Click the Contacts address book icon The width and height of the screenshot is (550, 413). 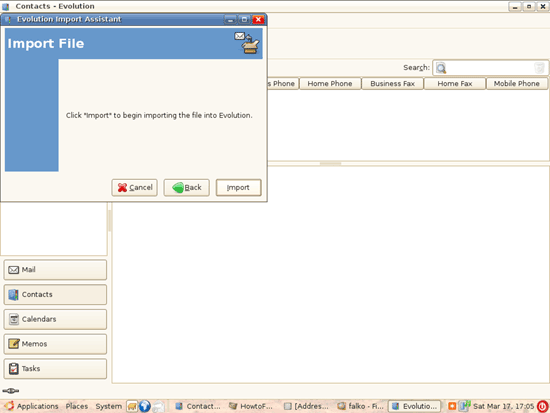[x=13, y=295]
